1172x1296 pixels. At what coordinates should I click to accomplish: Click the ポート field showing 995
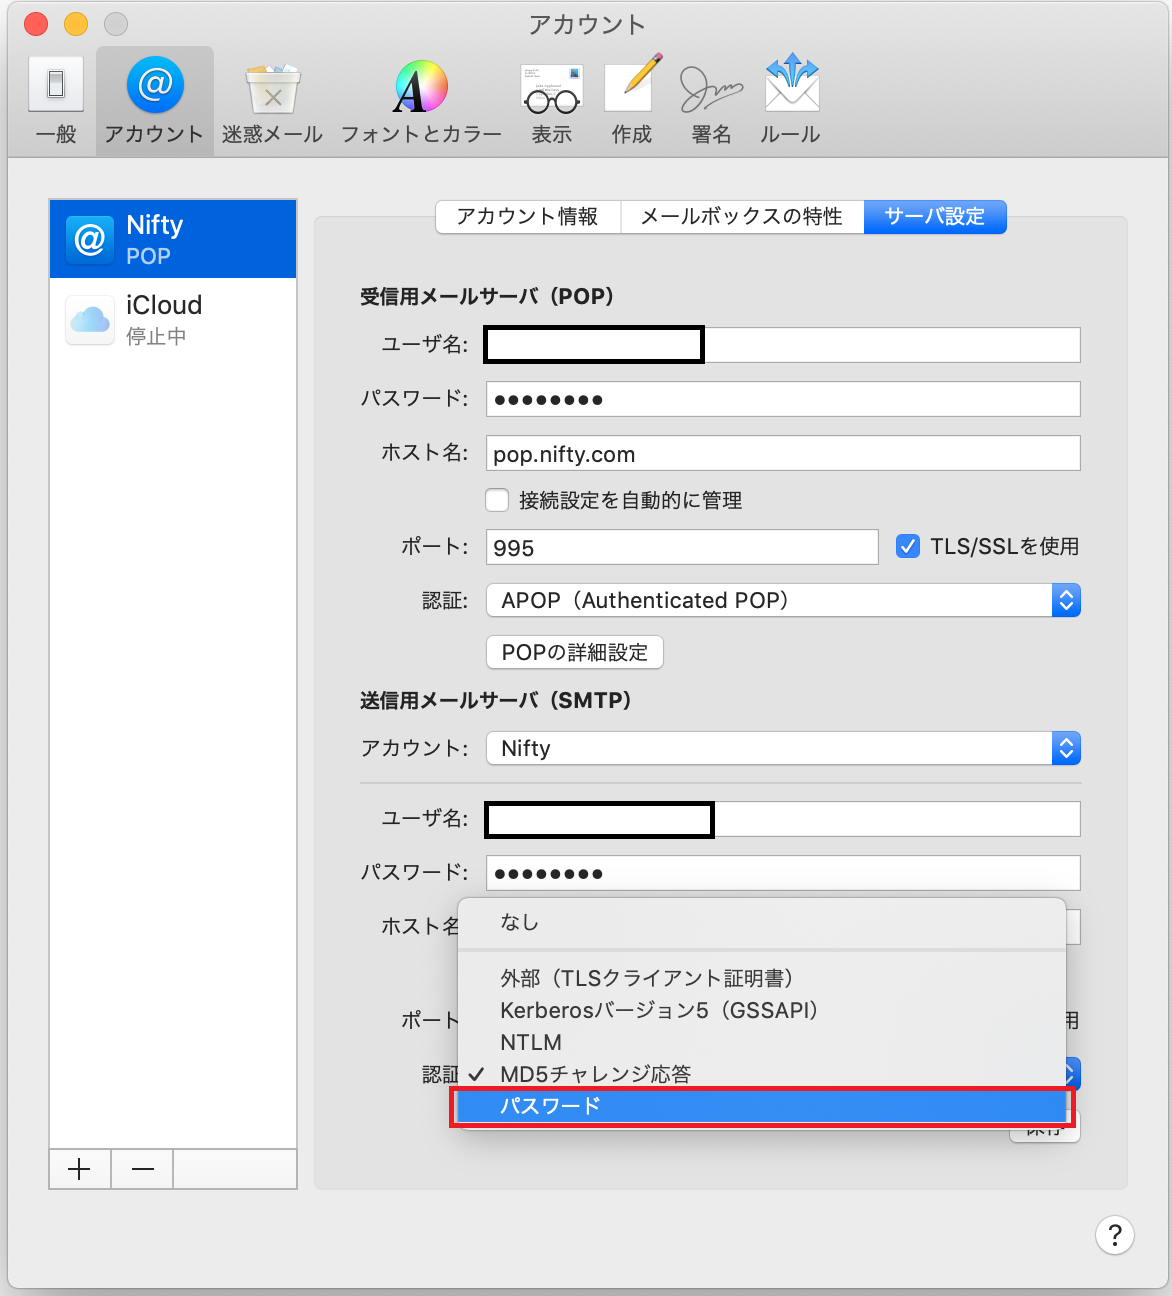[682, 547]
